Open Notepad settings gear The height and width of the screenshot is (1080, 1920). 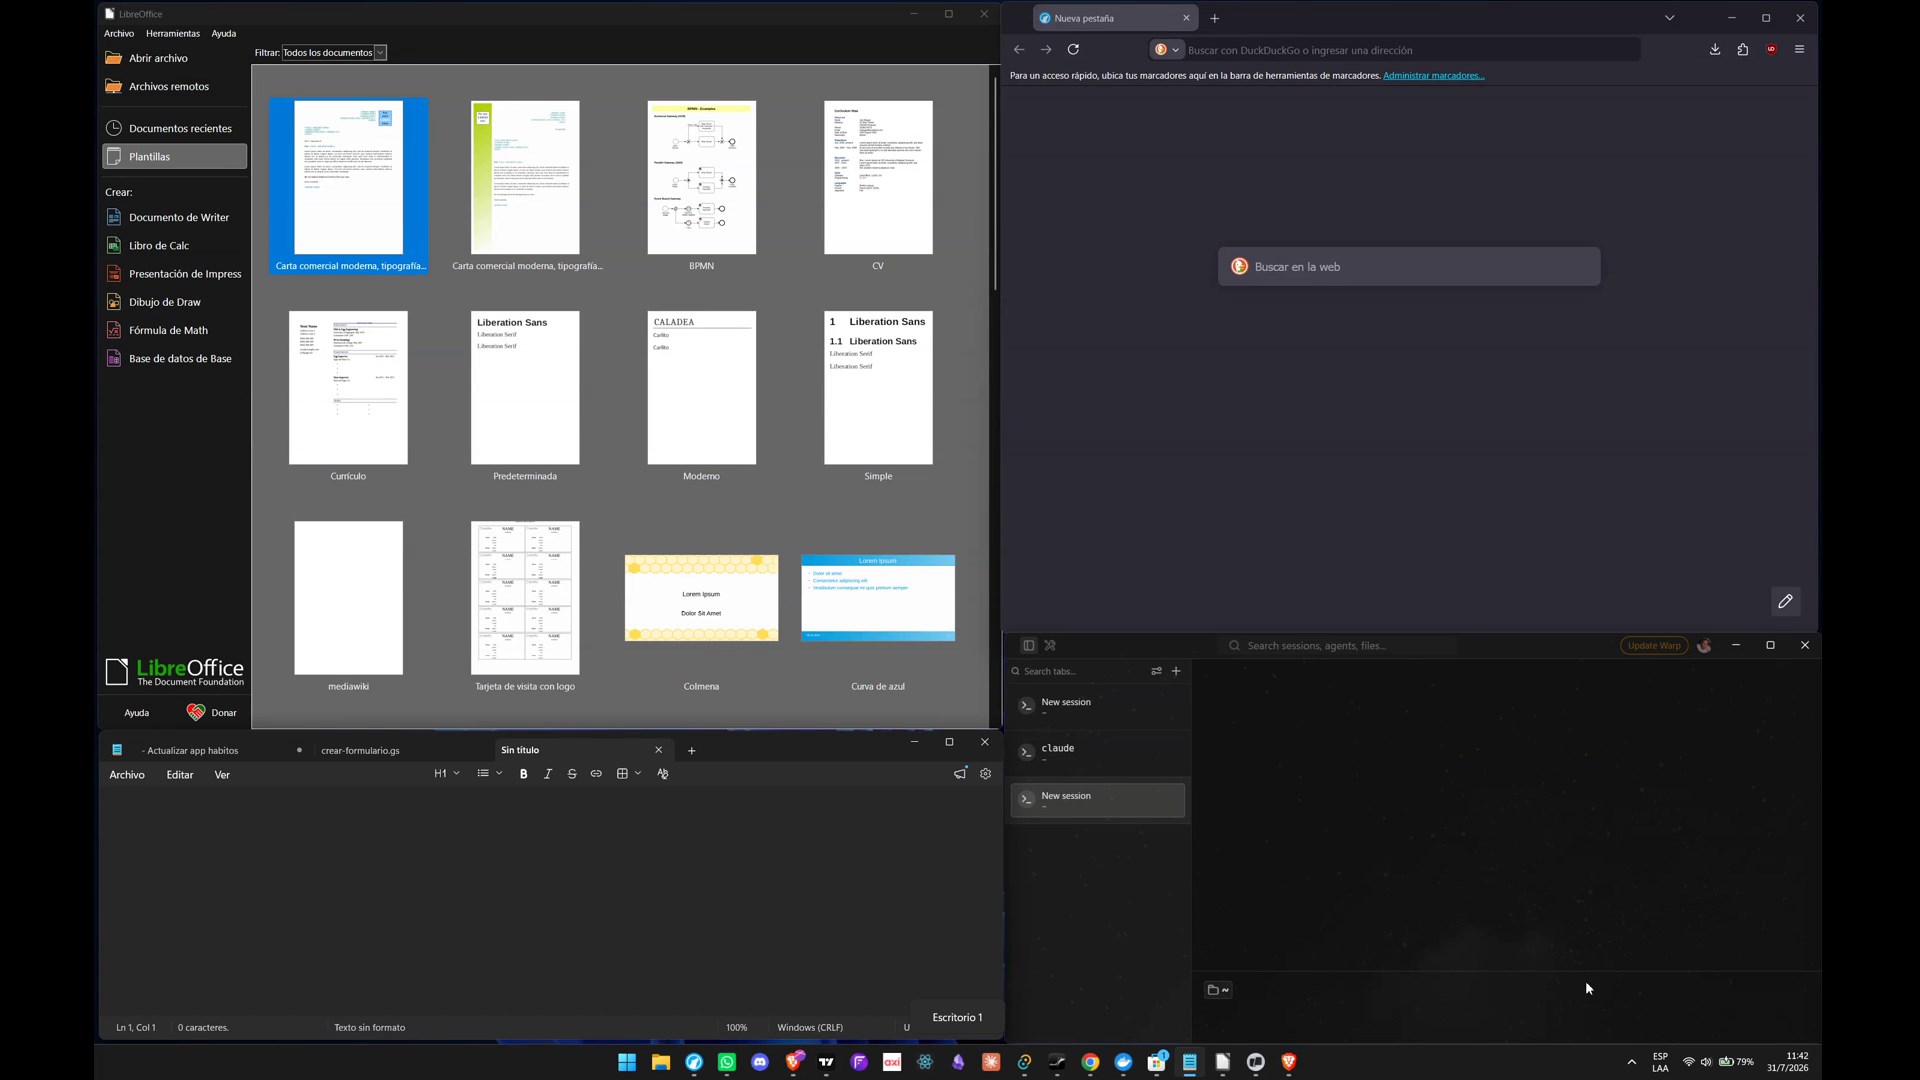click(985, 774)
